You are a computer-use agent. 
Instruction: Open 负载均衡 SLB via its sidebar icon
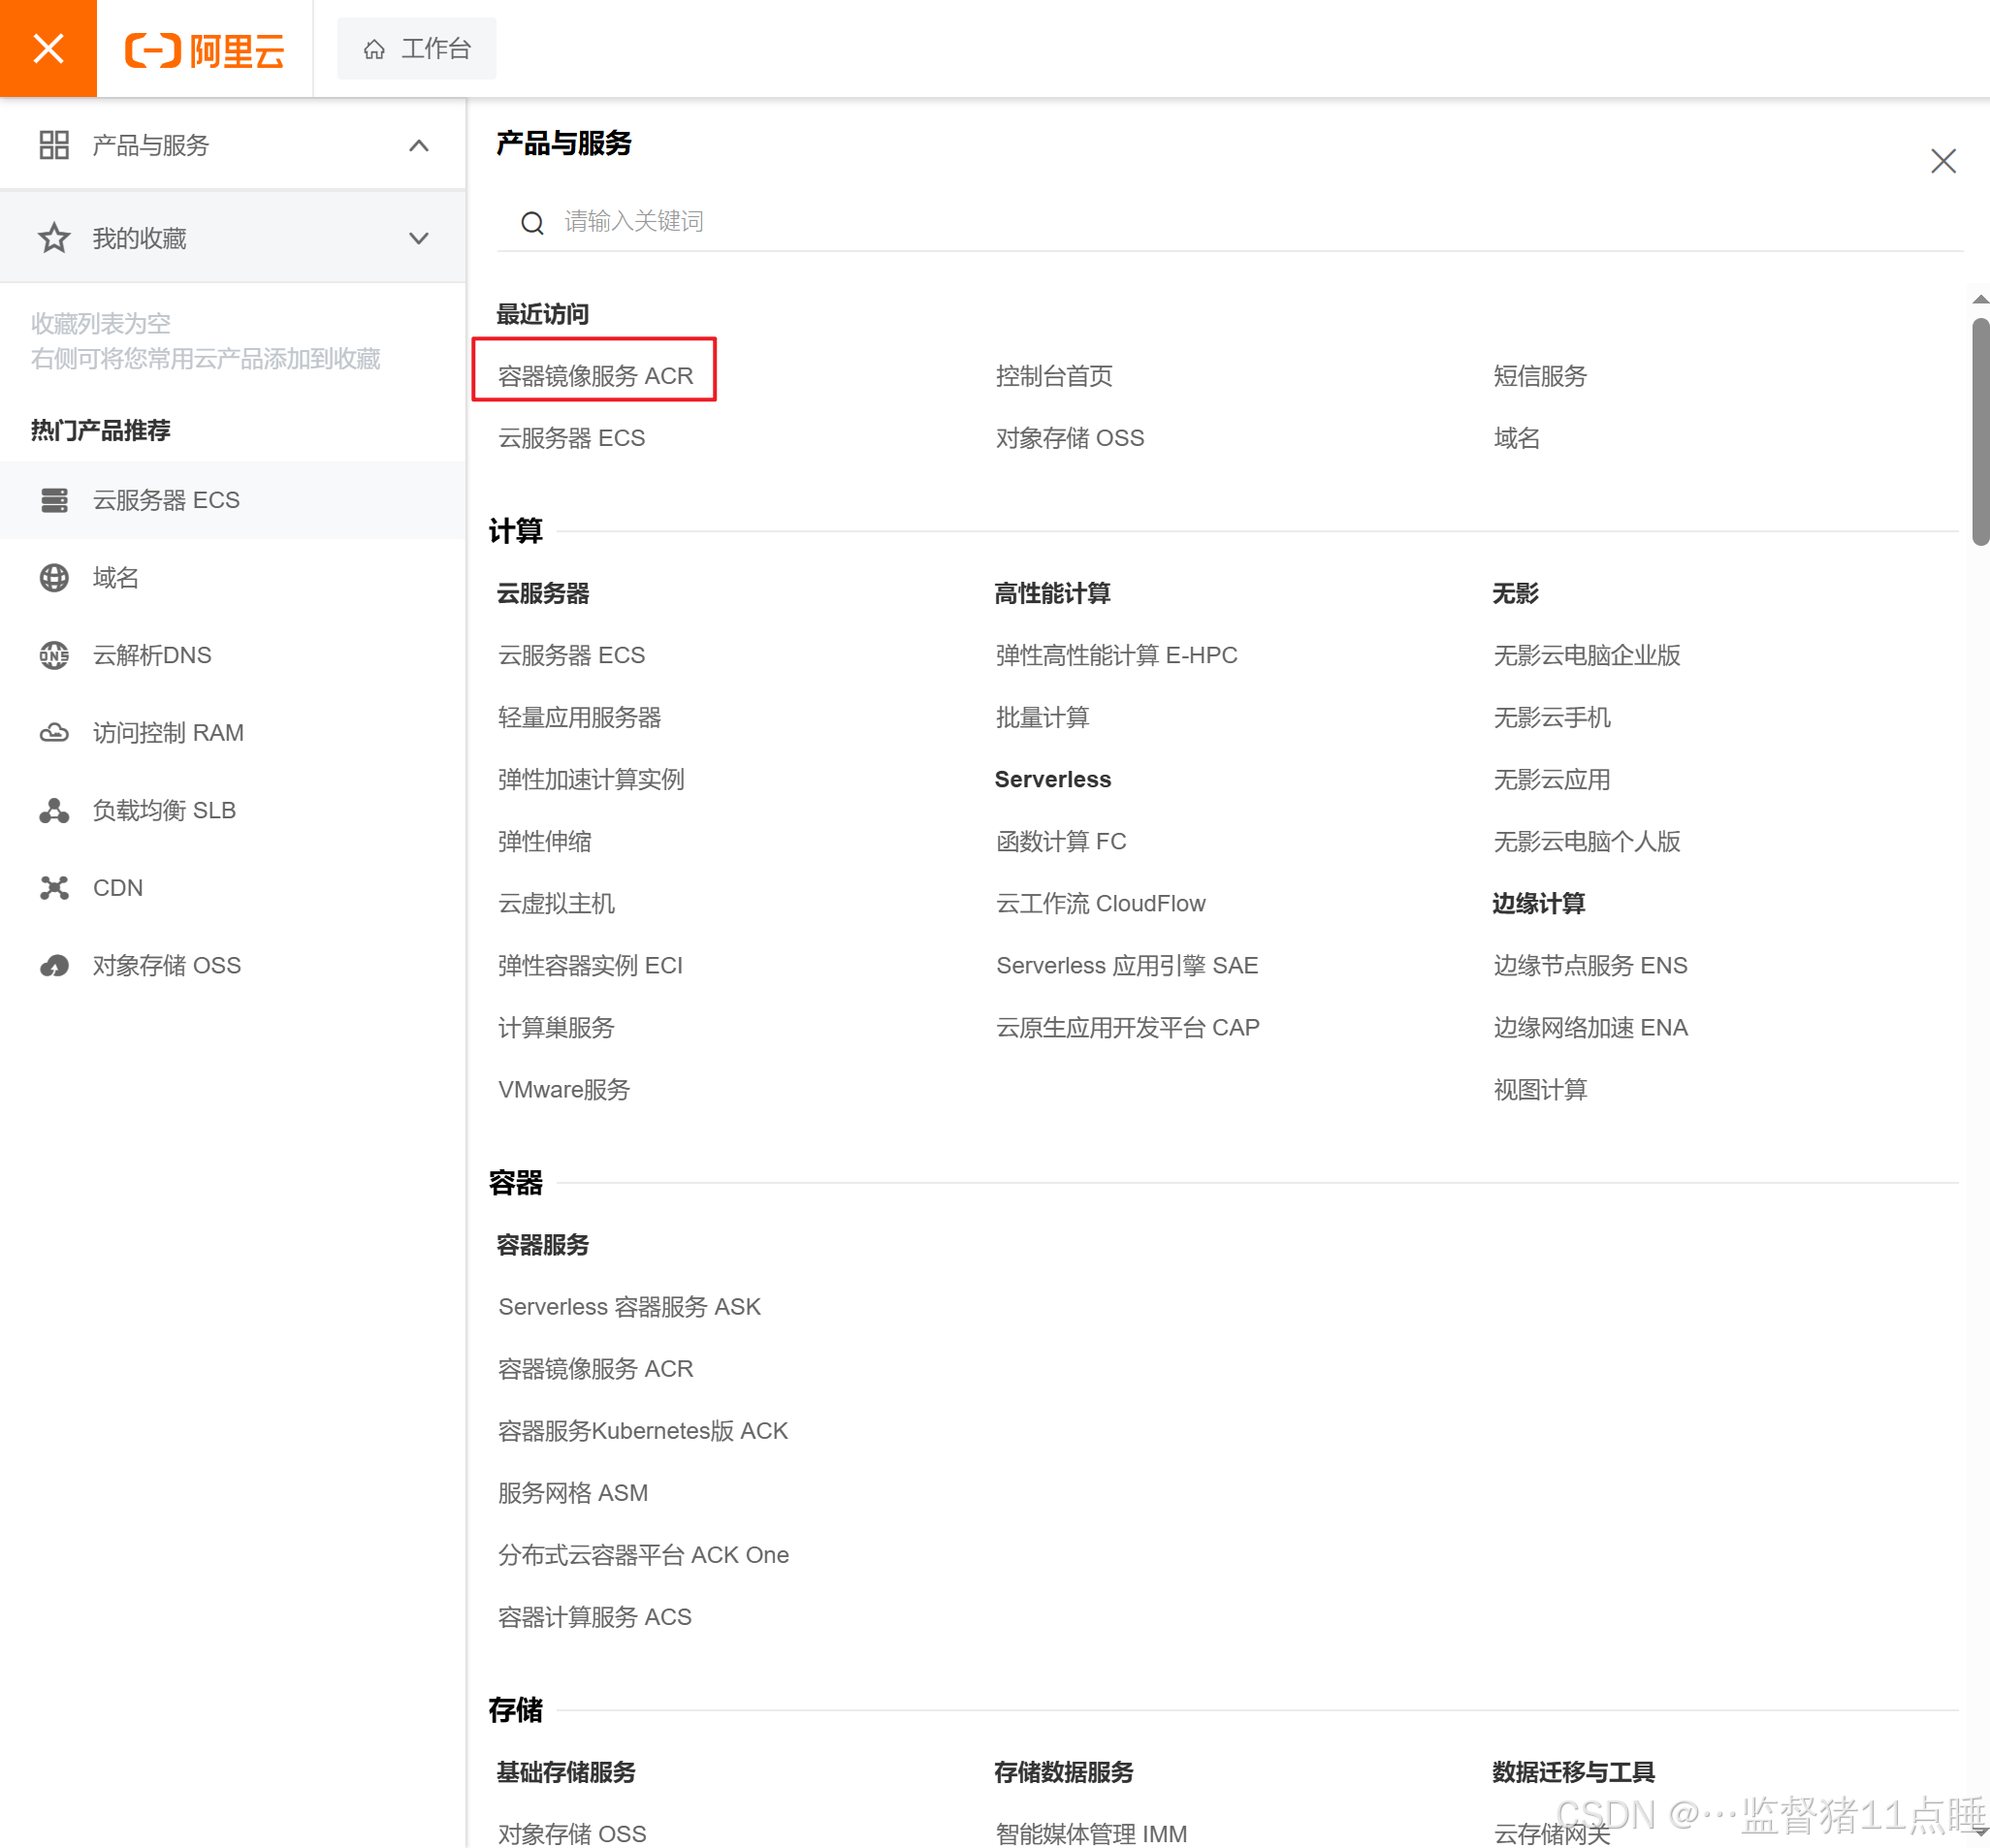click(x=54, y=810)
